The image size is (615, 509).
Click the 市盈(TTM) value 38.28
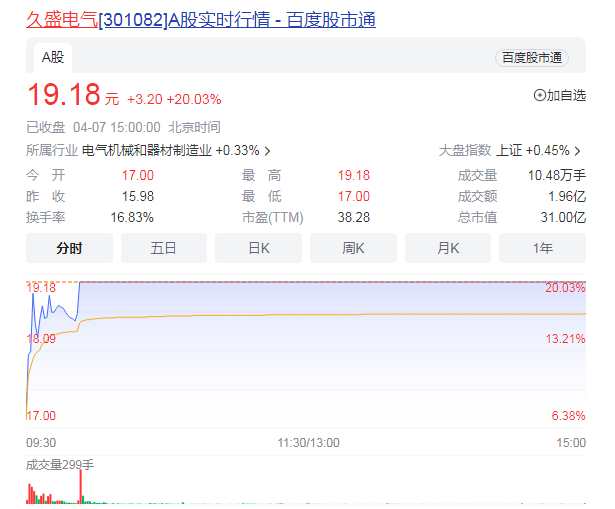point(354,217)
